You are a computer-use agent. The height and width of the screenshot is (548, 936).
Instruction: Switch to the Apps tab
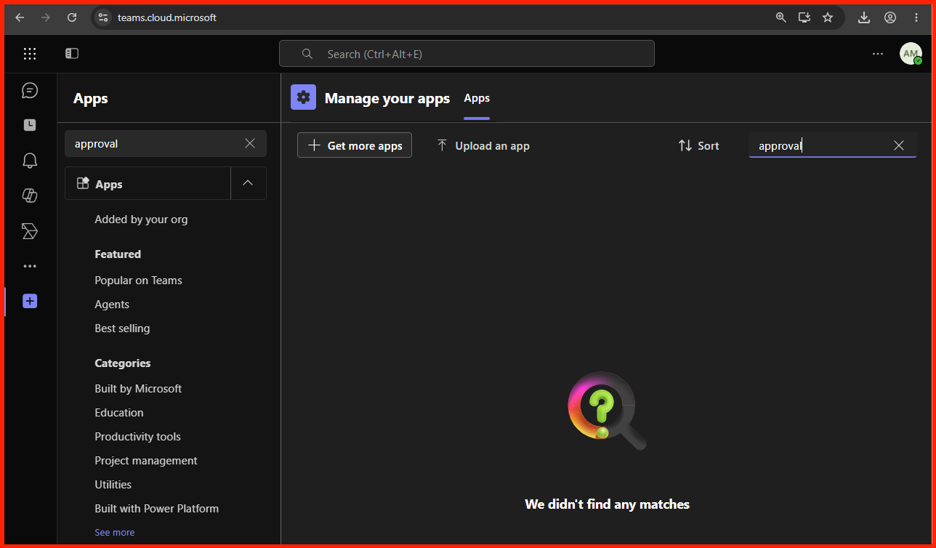tap(476, 98)
